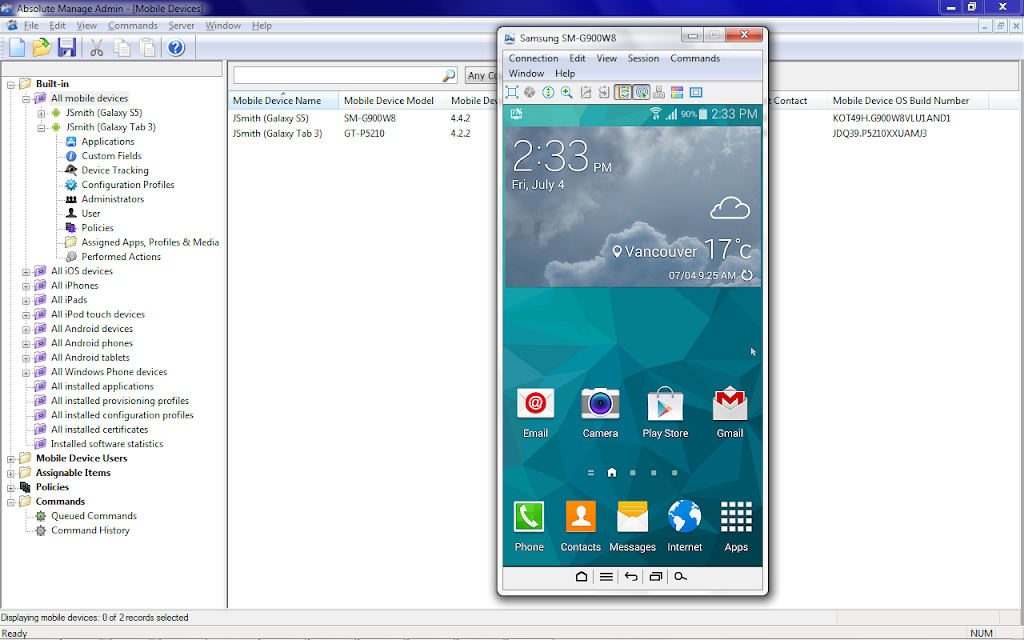The height and width of the screenshot is (640, 1024).
Task: Open Help via the question mark icon
Action: [176, 48]
